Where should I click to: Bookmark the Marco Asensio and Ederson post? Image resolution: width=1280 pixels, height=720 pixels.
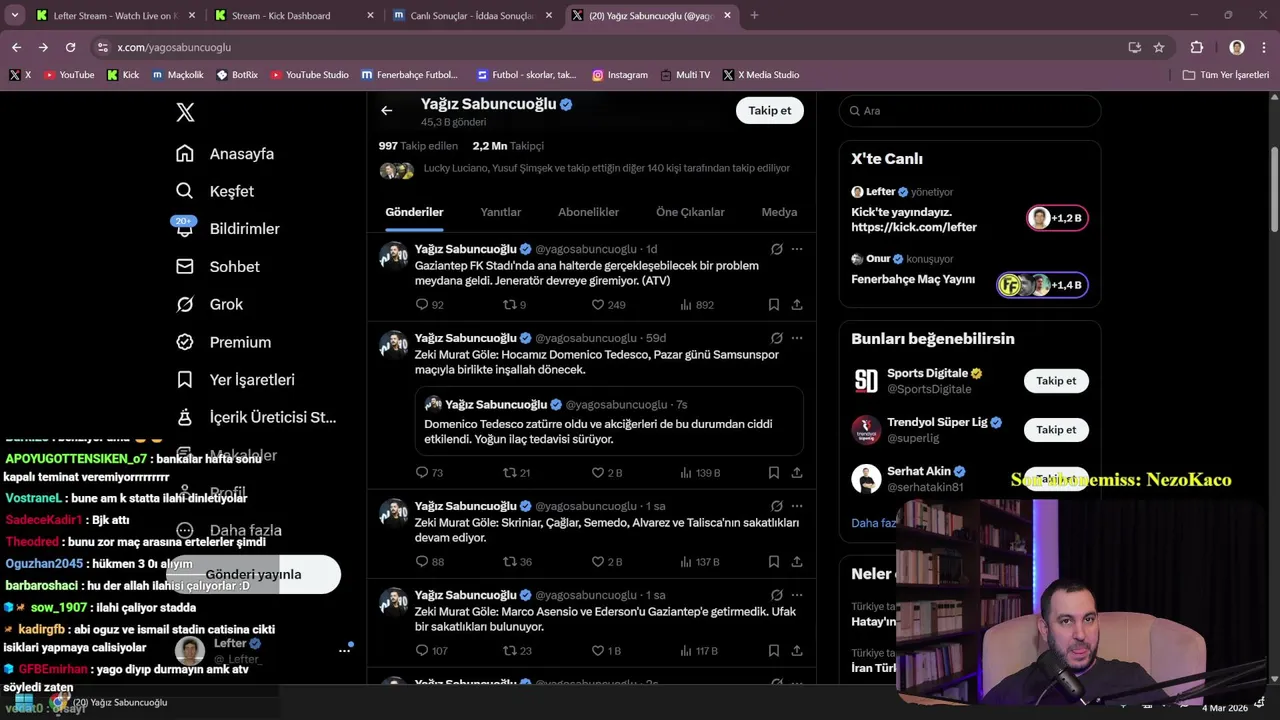click(x=774, y=651)
